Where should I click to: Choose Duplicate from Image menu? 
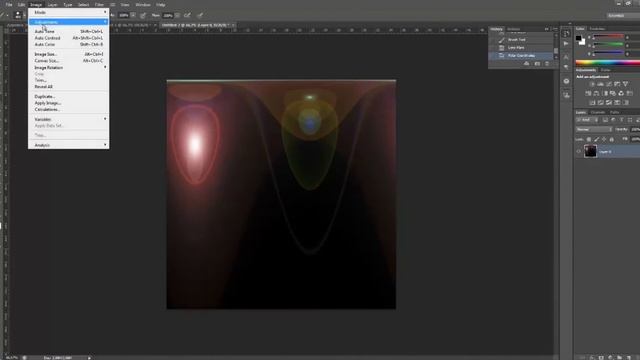coord(69,96)
